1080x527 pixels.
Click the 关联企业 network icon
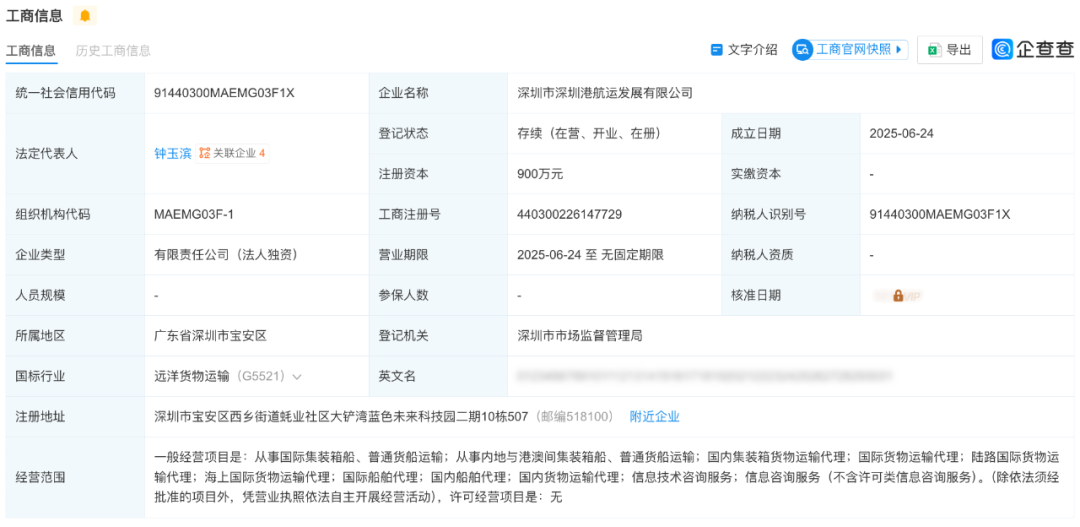pos(205,154)
